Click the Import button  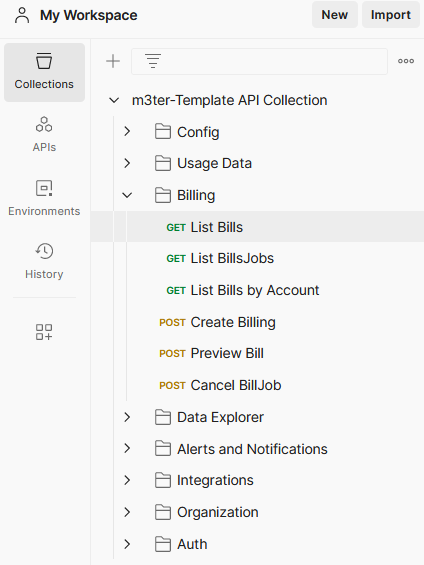coord(391,15)
